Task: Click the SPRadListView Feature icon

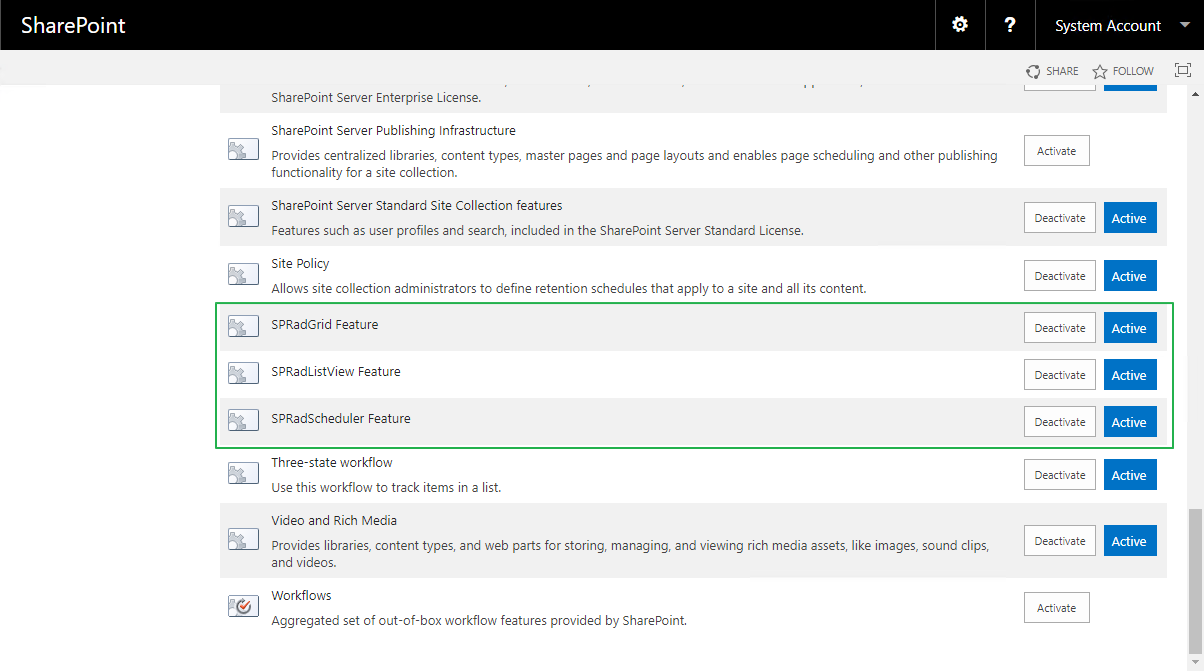Action: (243, 374)
